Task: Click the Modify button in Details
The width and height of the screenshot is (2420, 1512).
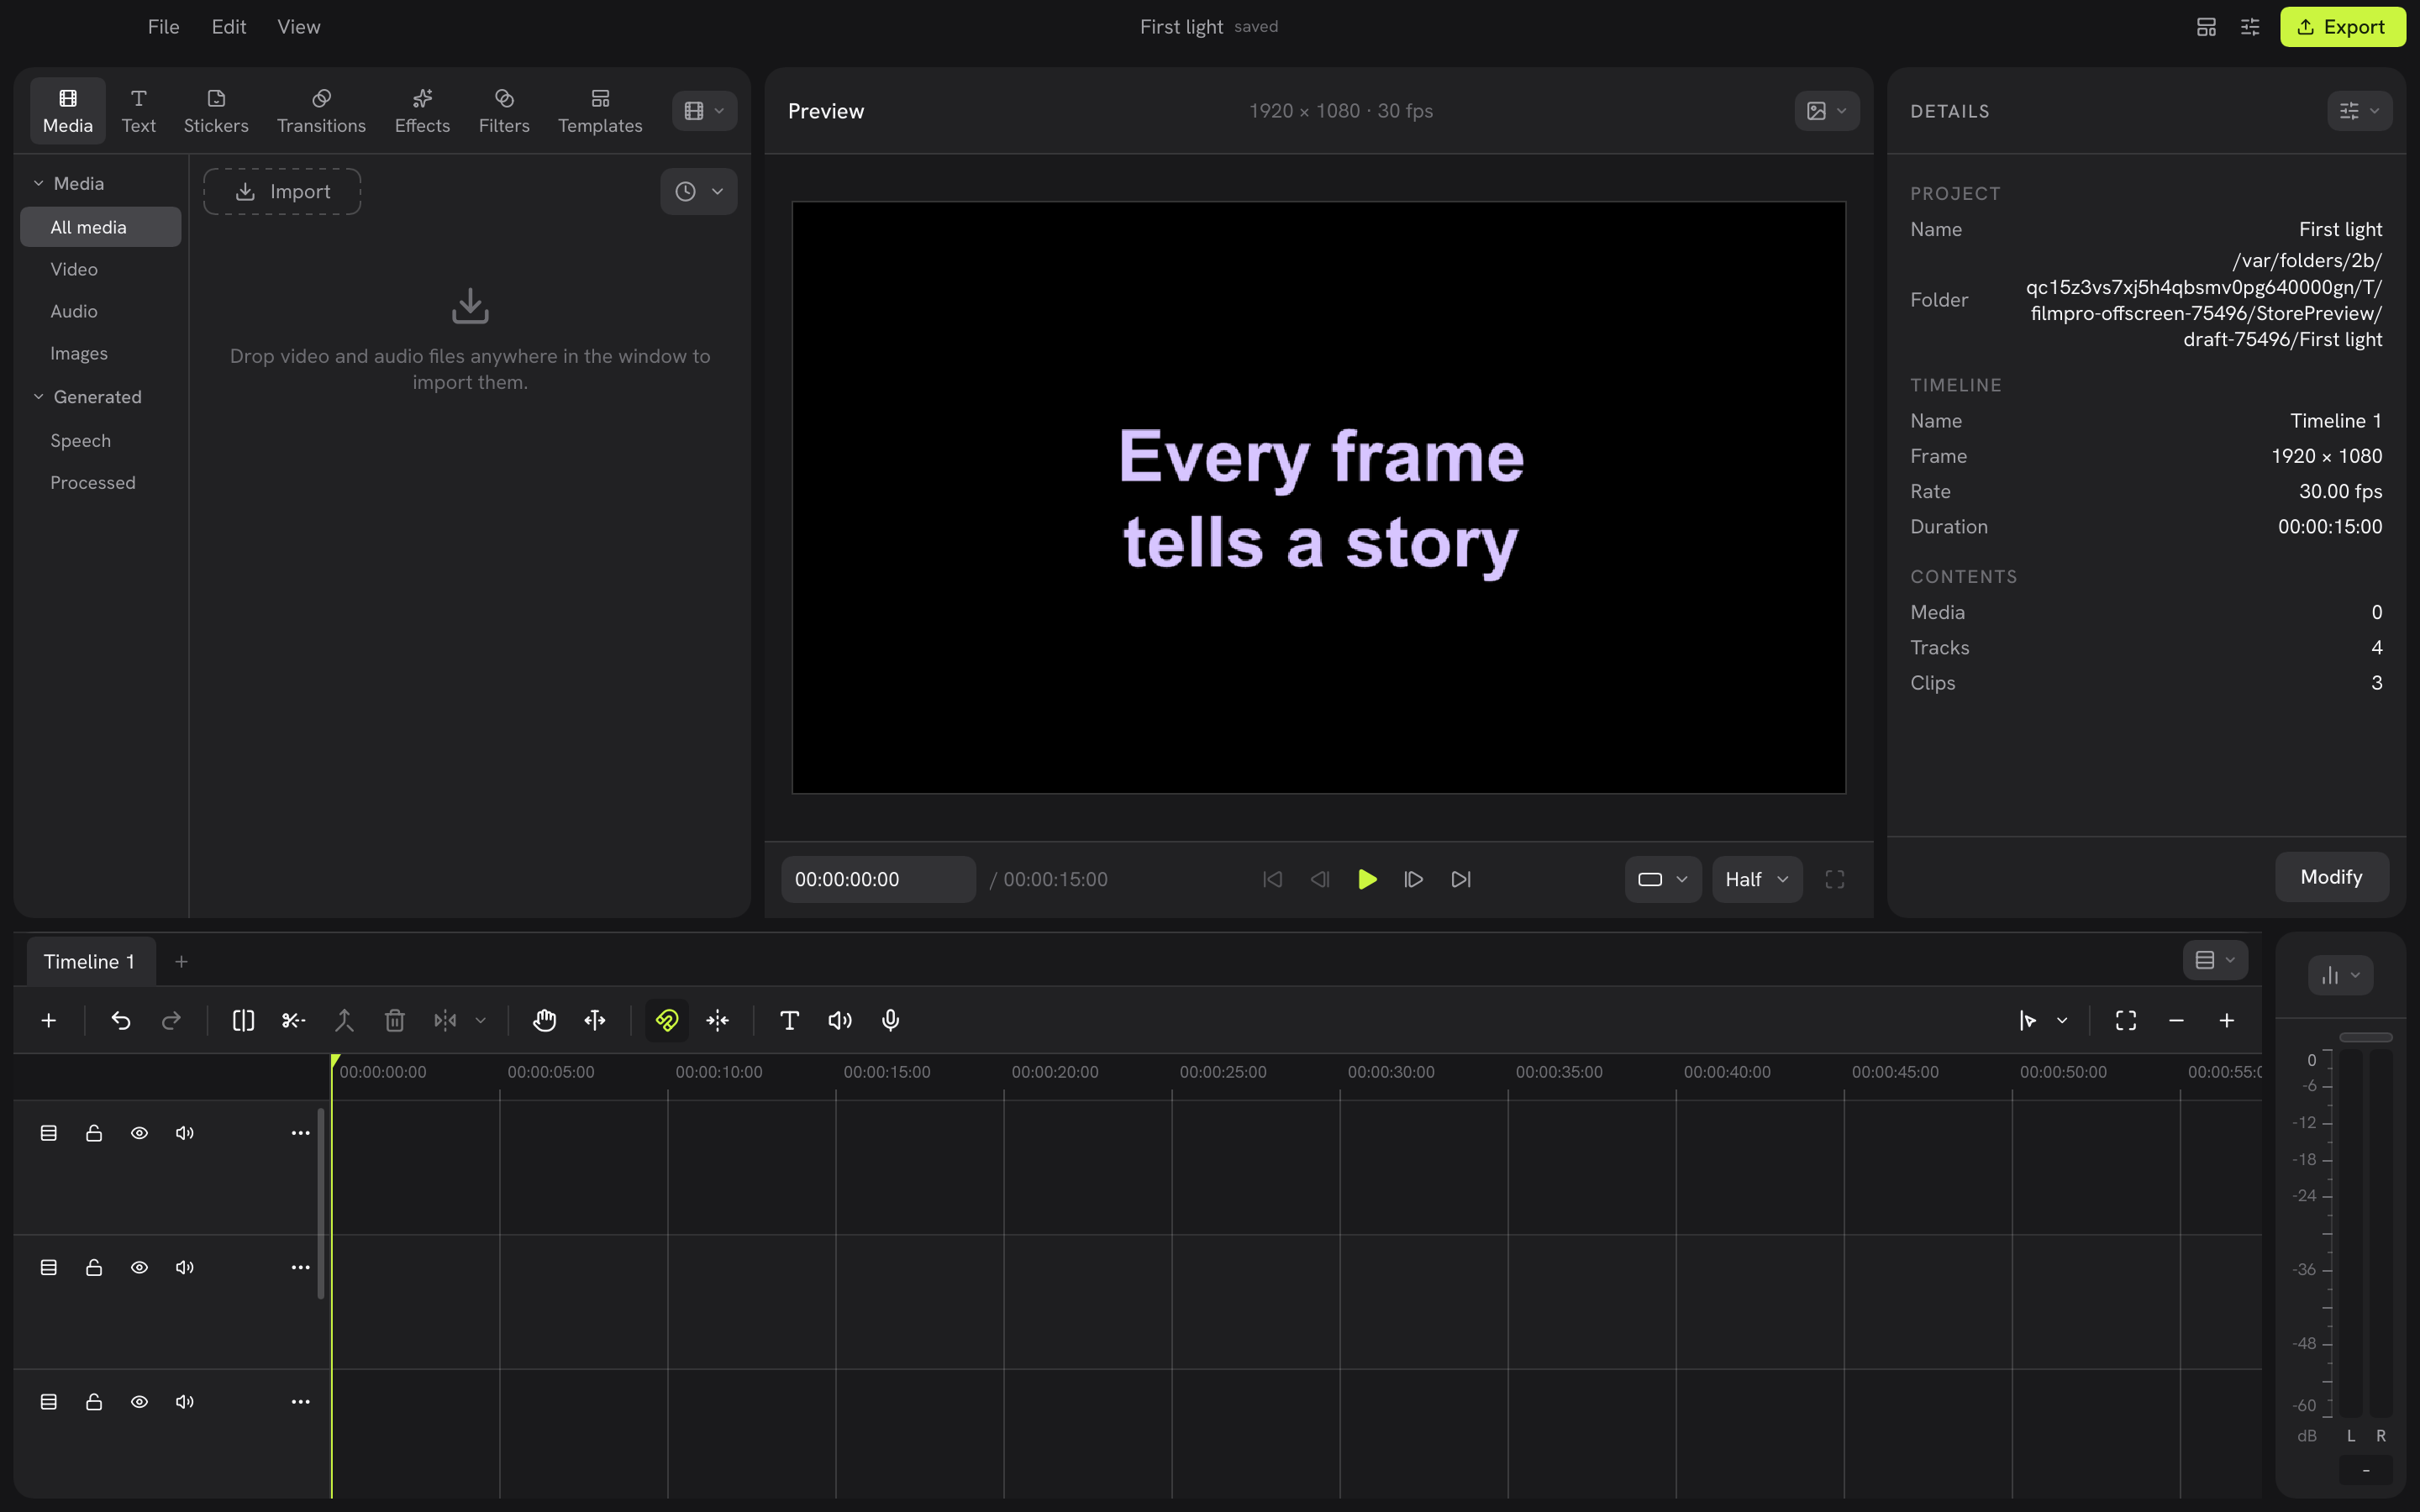Action: (x=2331, y=877)
